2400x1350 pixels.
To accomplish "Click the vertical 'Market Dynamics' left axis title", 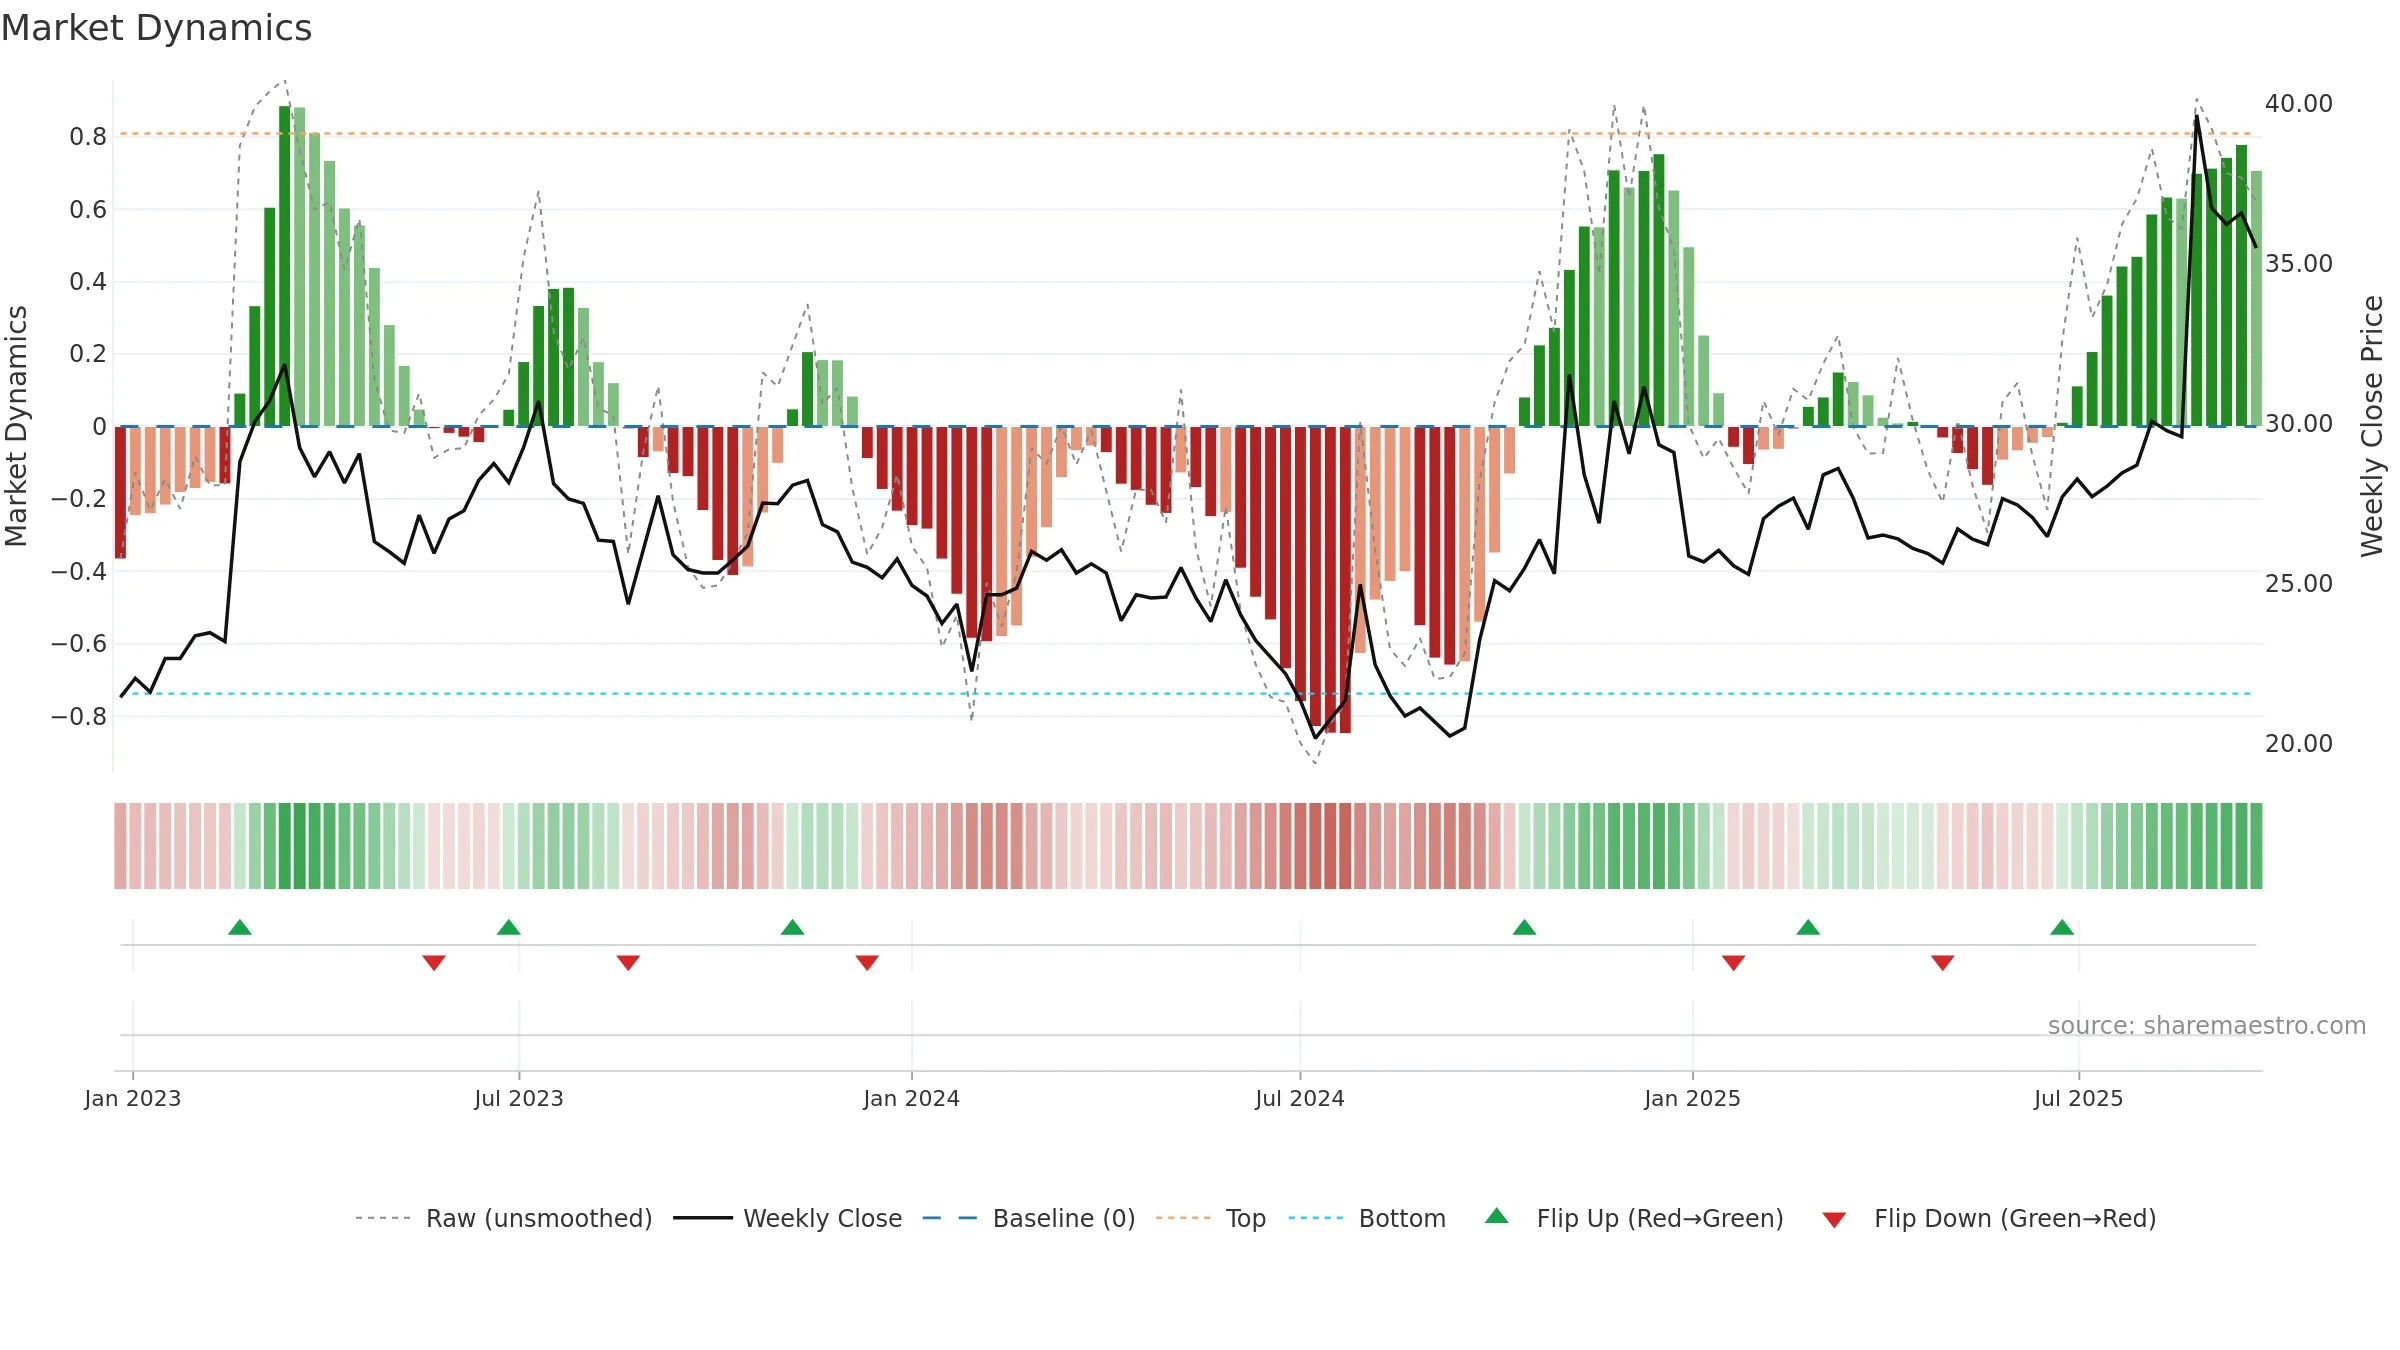I will [16, 426].
